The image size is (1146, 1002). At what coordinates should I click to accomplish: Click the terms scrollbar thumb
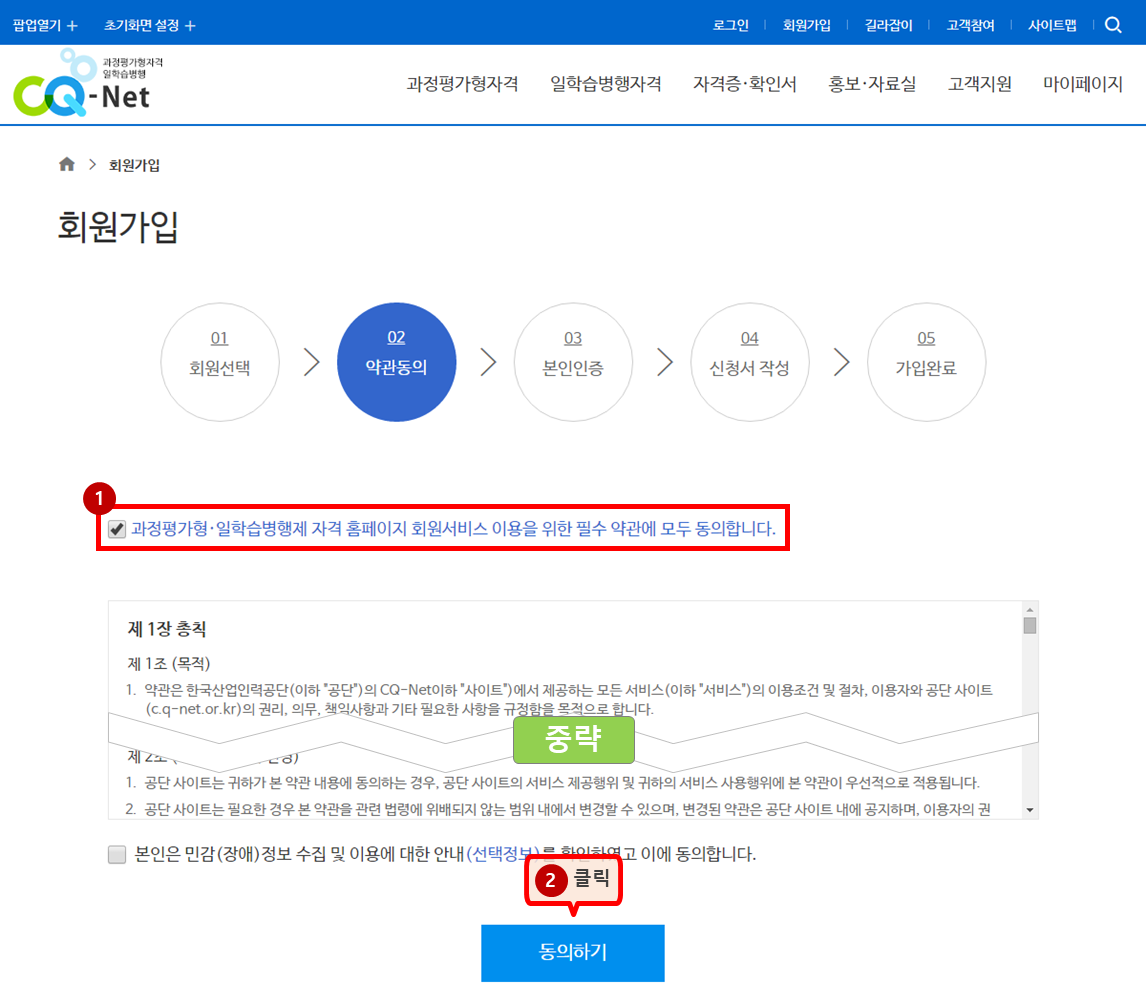[x=1030, y=626]
